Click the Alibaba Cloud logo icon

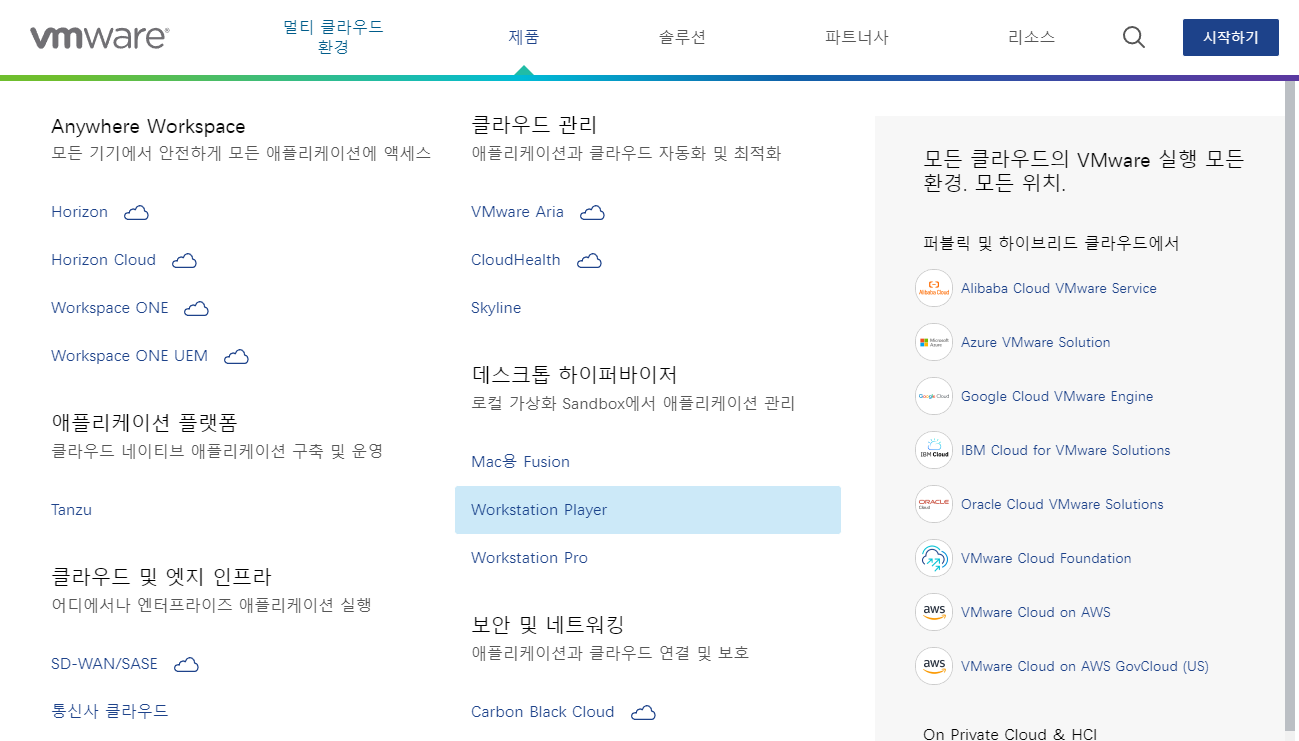[x=934, y=288]
